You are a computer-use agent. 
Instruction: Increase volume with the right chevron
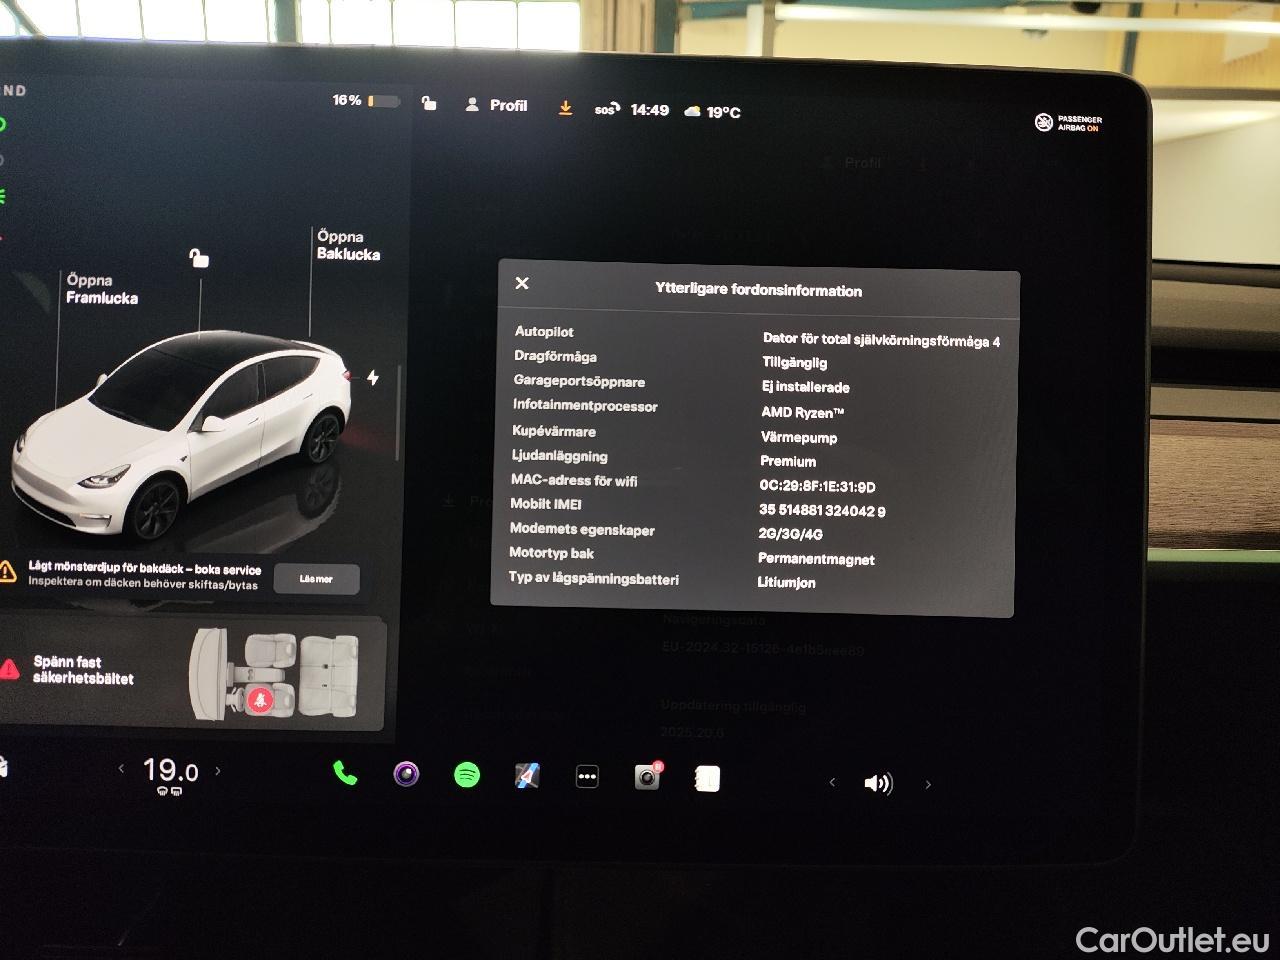point(928,785)
